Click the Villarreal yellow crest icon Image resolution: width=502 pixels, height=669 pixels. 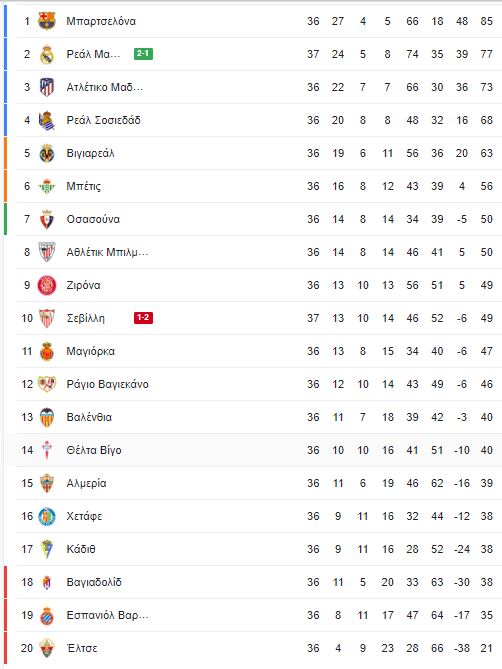tap(47, 153)
